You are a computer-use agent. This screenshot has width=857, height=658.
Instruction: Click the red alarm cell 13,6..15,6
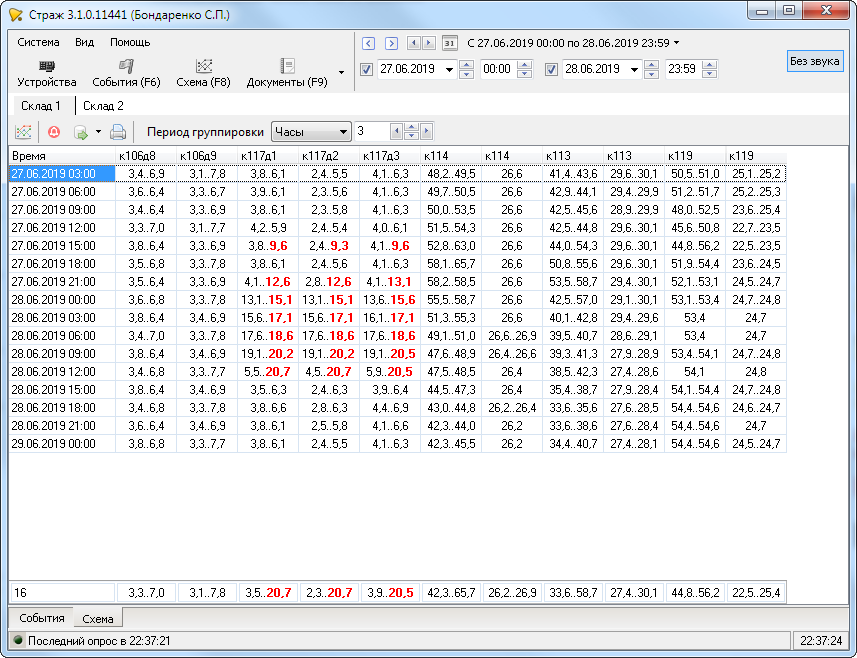click(x=390, y=300)
